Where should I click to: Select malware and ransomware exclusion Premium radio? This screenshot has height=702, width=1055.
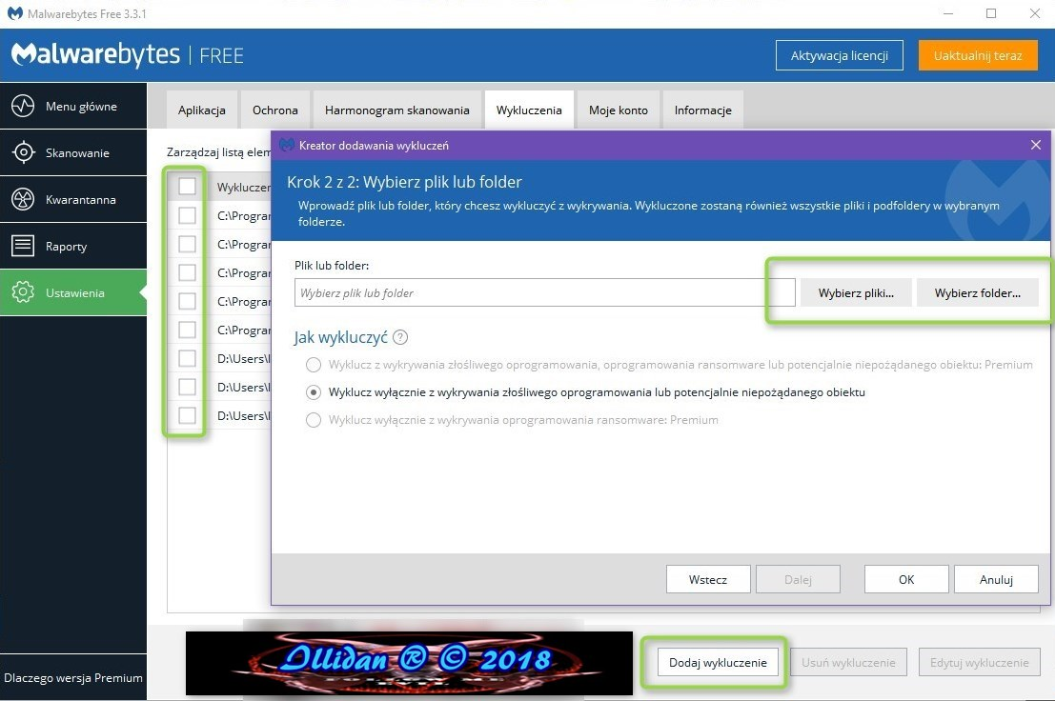313,365
